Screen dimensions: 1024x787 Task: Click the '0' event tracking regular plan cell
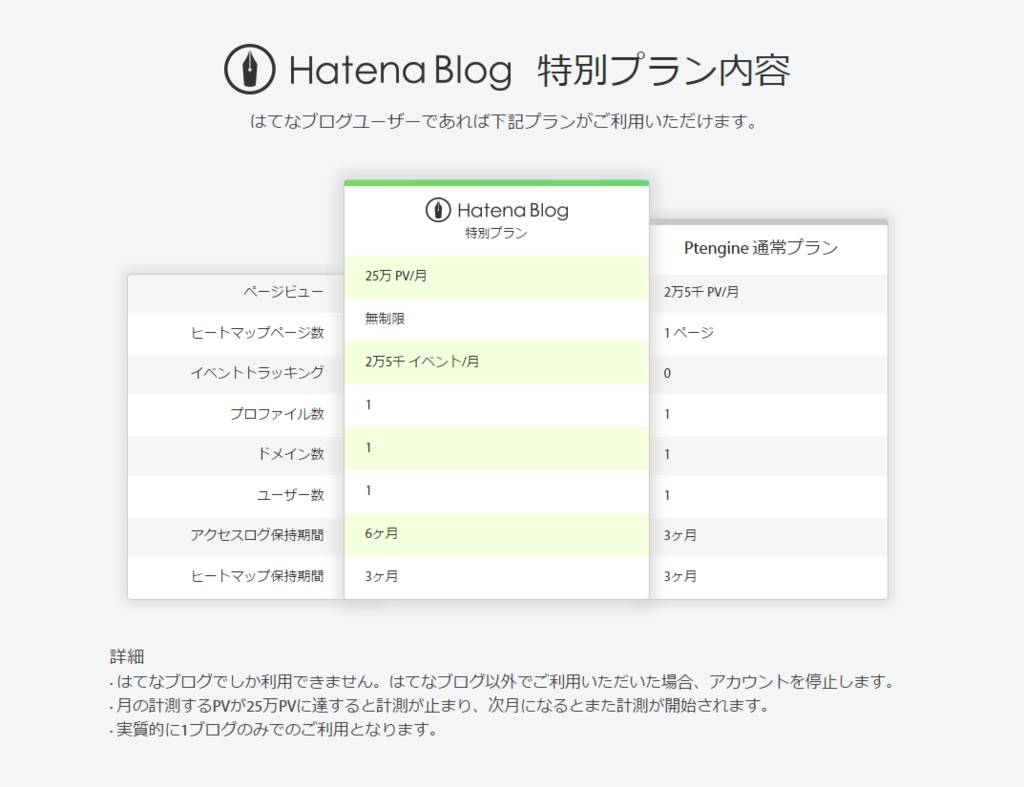click(x=768, y=374)
